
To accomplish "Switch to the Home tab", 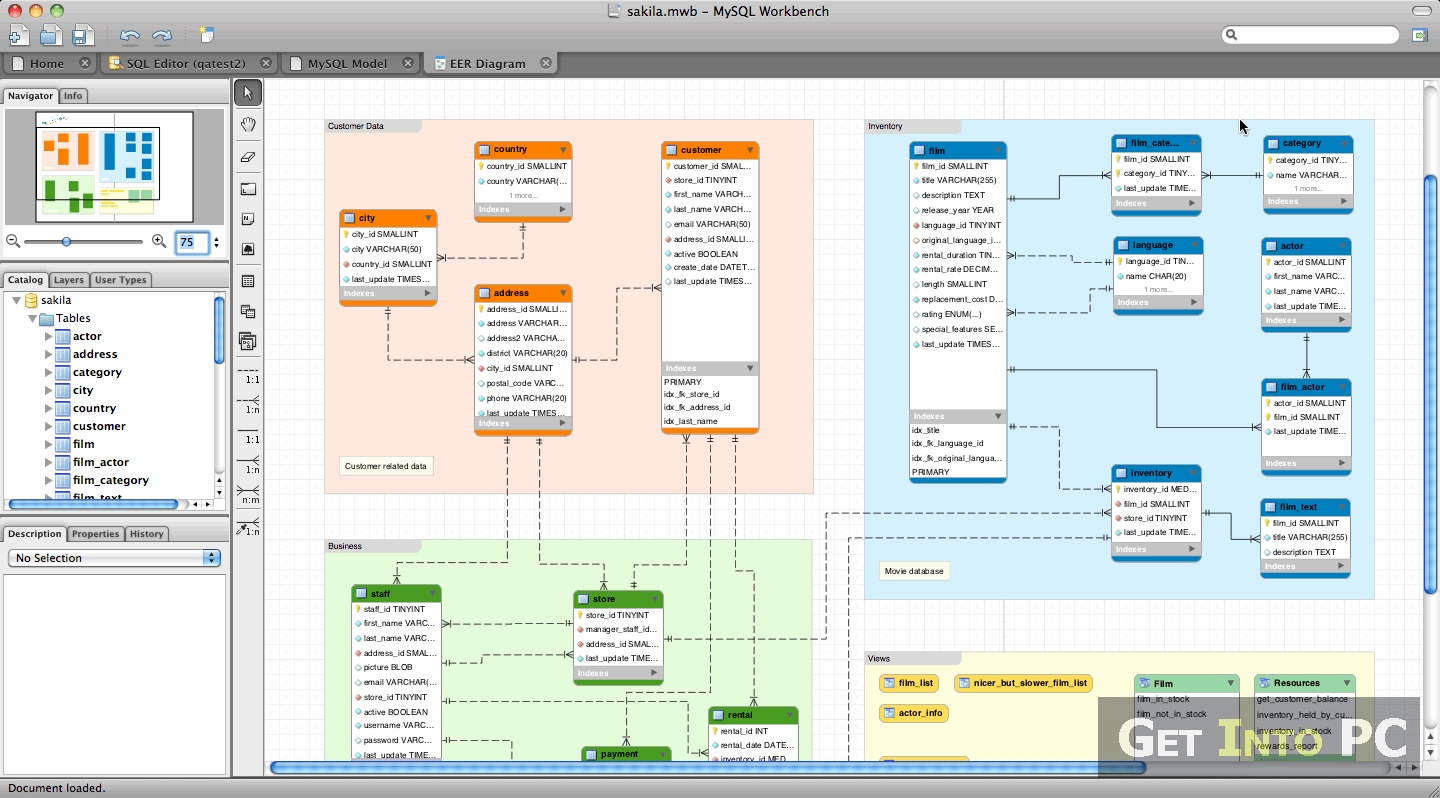I will [47, 63].
